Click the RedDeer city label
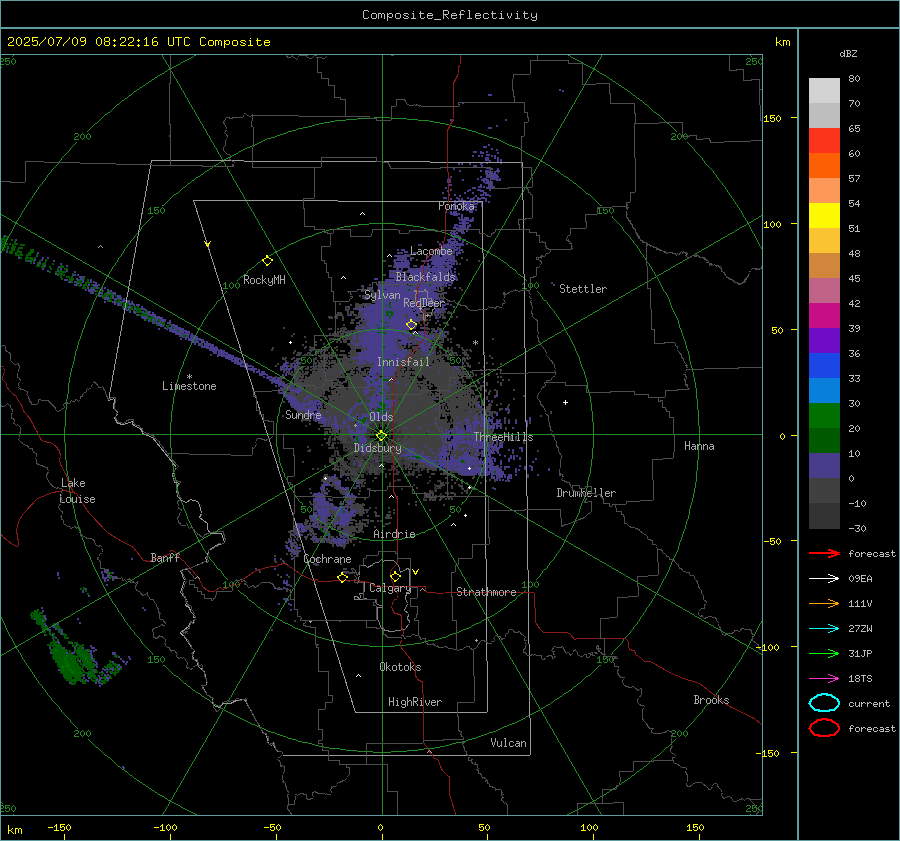The height and width of the screenshot is (841, 900). [x=424, y=303]
